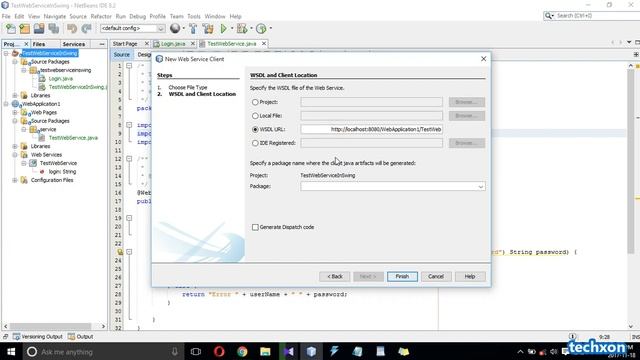Select the WSDL URL radio button
640x360 pixels.
point(255,129)
